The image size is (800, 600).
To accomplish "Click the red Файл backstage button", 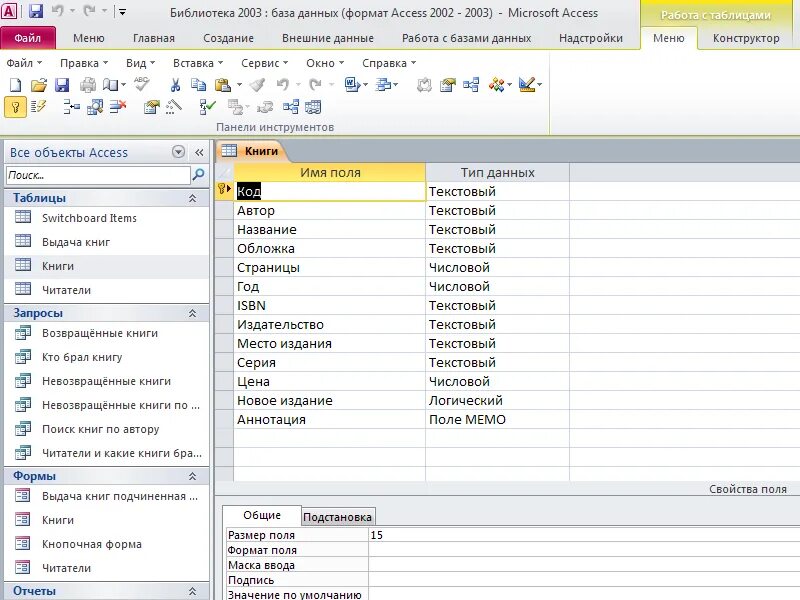I will click(28, 38).
